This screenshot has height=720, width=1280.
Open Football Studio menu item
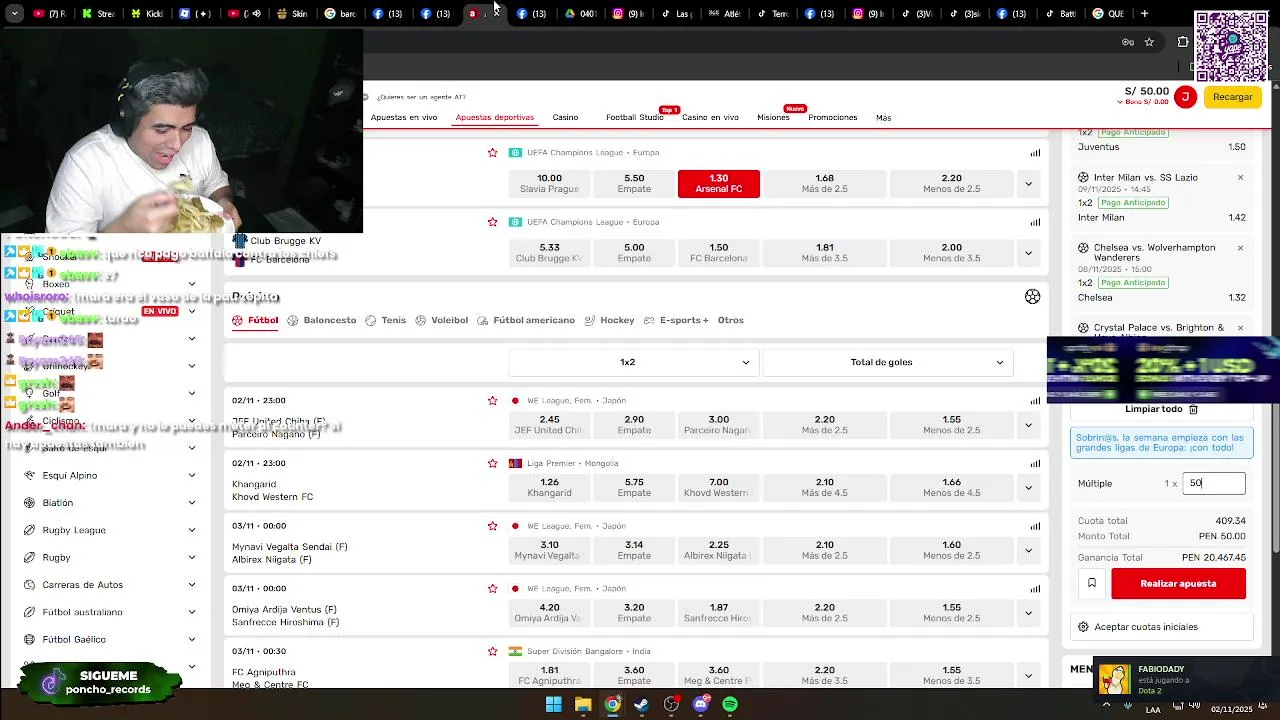tap(634, 117)
